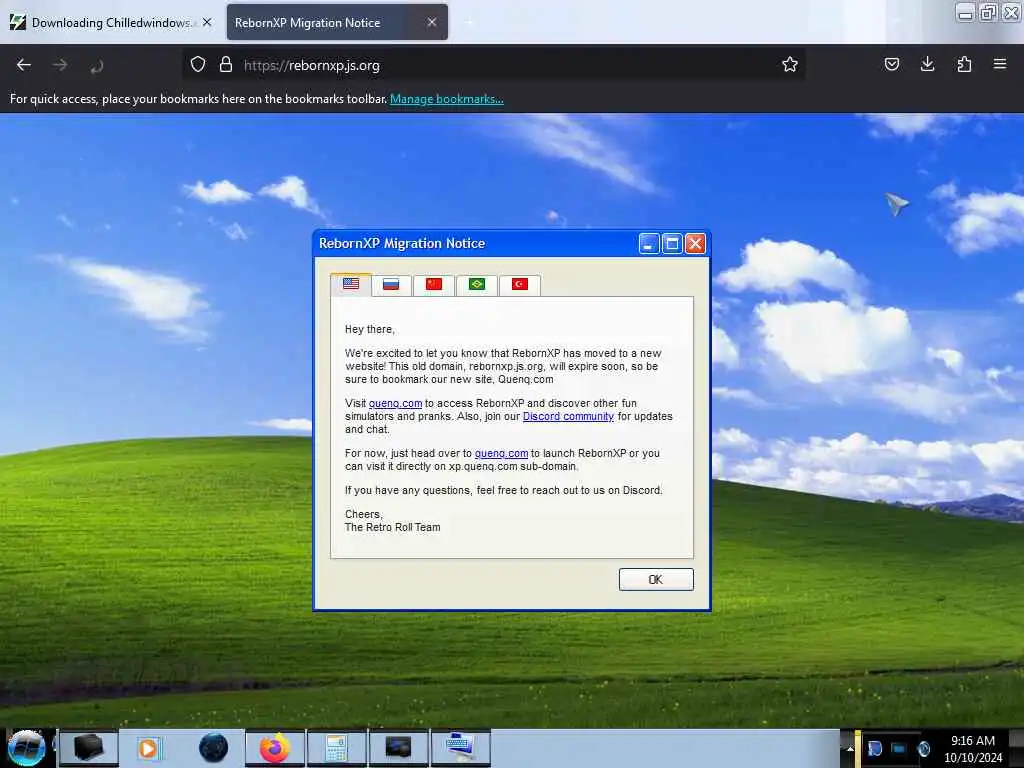Open the Extensions puzzle icon
Screen dimensions: 1024x768
tap(964, 64)
